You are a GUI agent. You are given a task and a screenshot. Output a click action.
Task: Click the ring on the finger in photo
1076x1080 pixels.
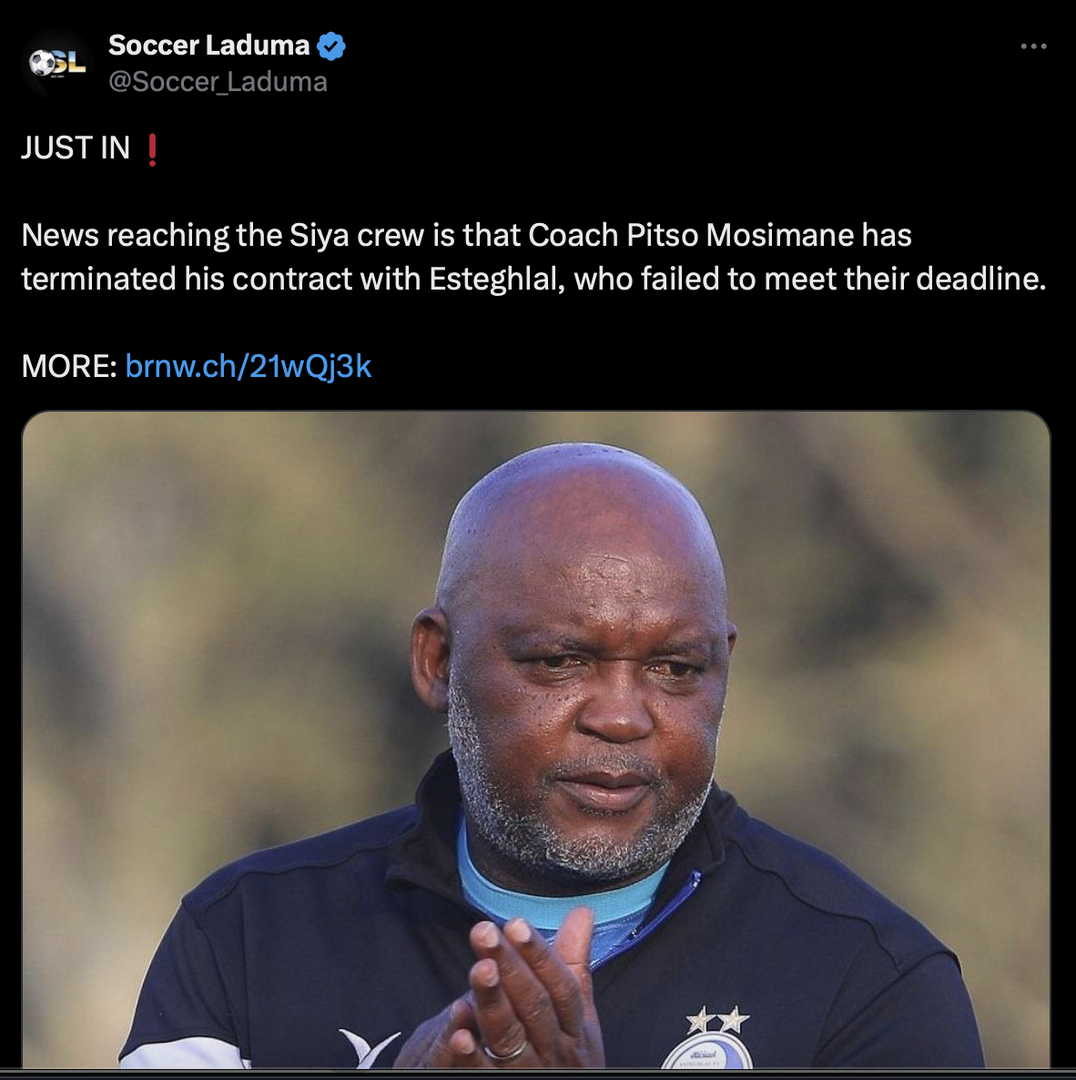coord(506,1050)
